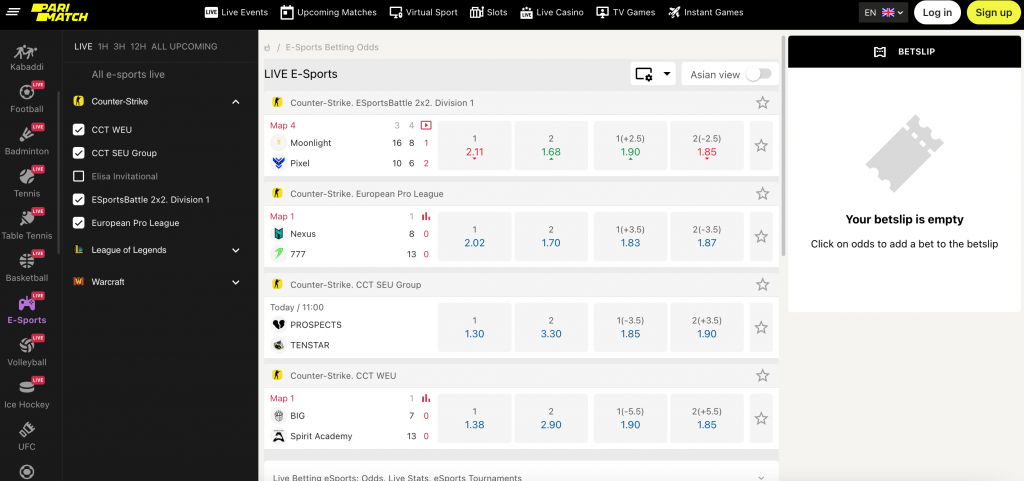
Task: Open Instant Games from top navigation
Action: [x=705, y=12]
